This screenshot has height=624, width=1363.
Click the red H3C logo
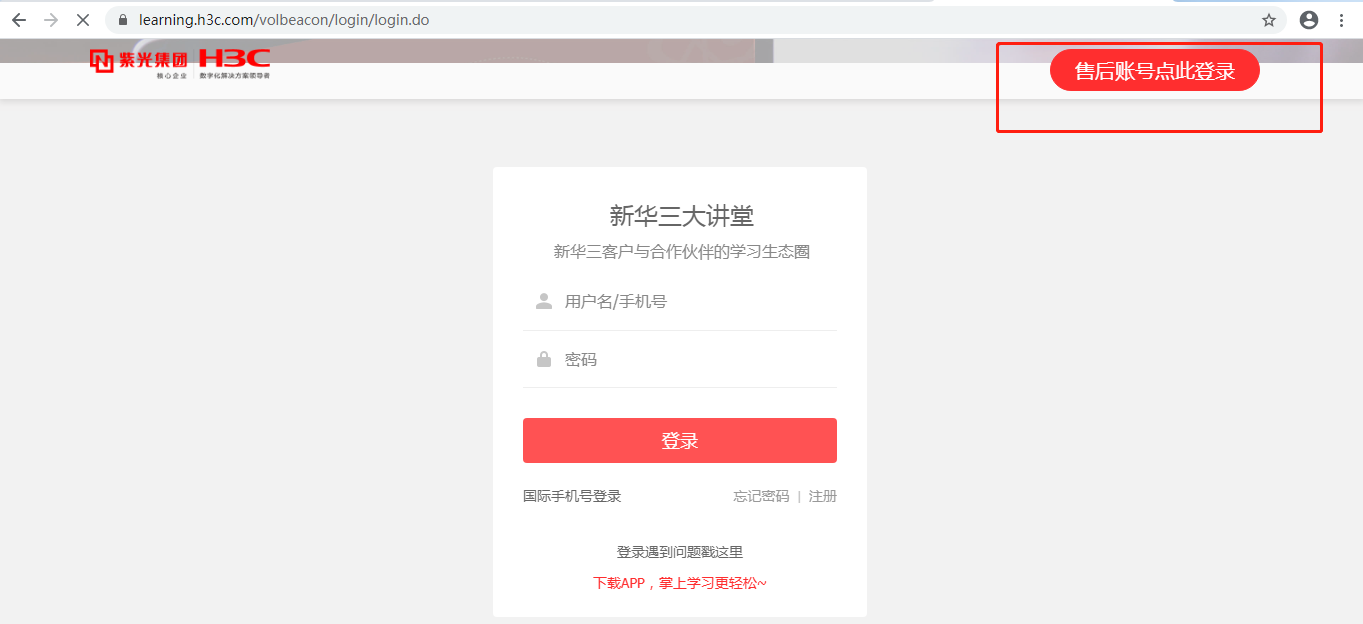point(234,60)
